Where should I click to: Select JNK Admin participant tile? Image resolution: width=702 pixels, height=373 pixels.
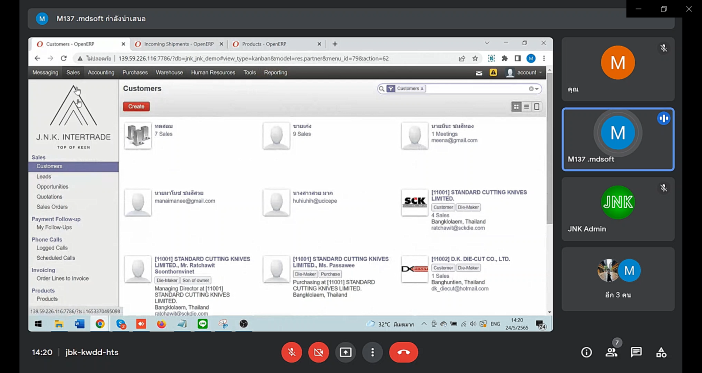(x=618, y=209)
